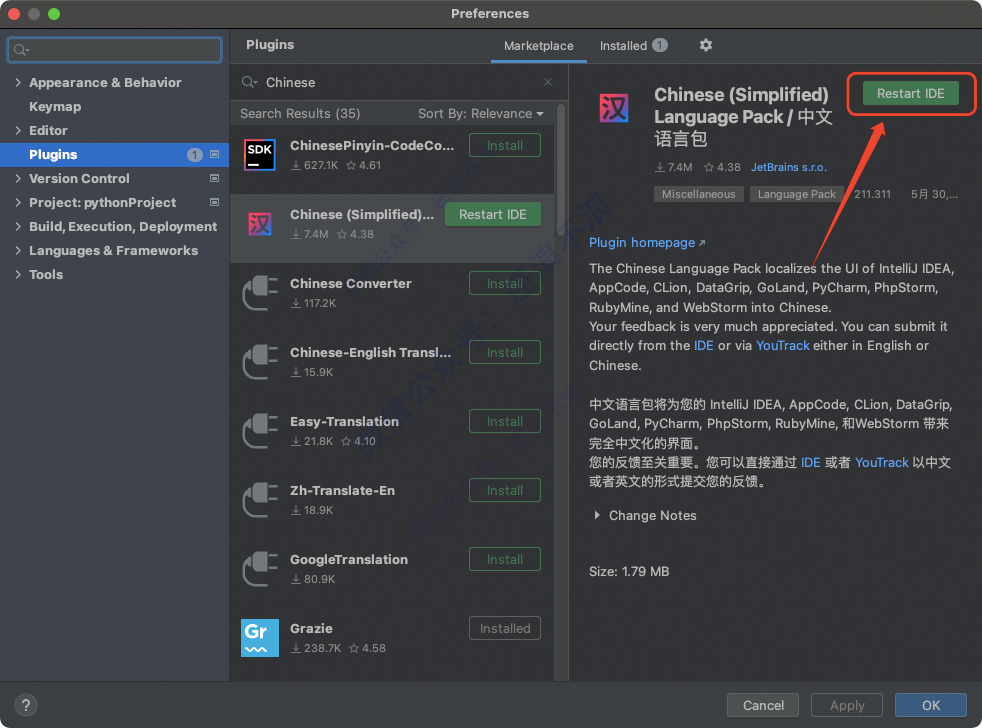Viewport: 982px width, 728px height.
Task: Select the GoogleTranslation entry name
Action: coord(349,559)
